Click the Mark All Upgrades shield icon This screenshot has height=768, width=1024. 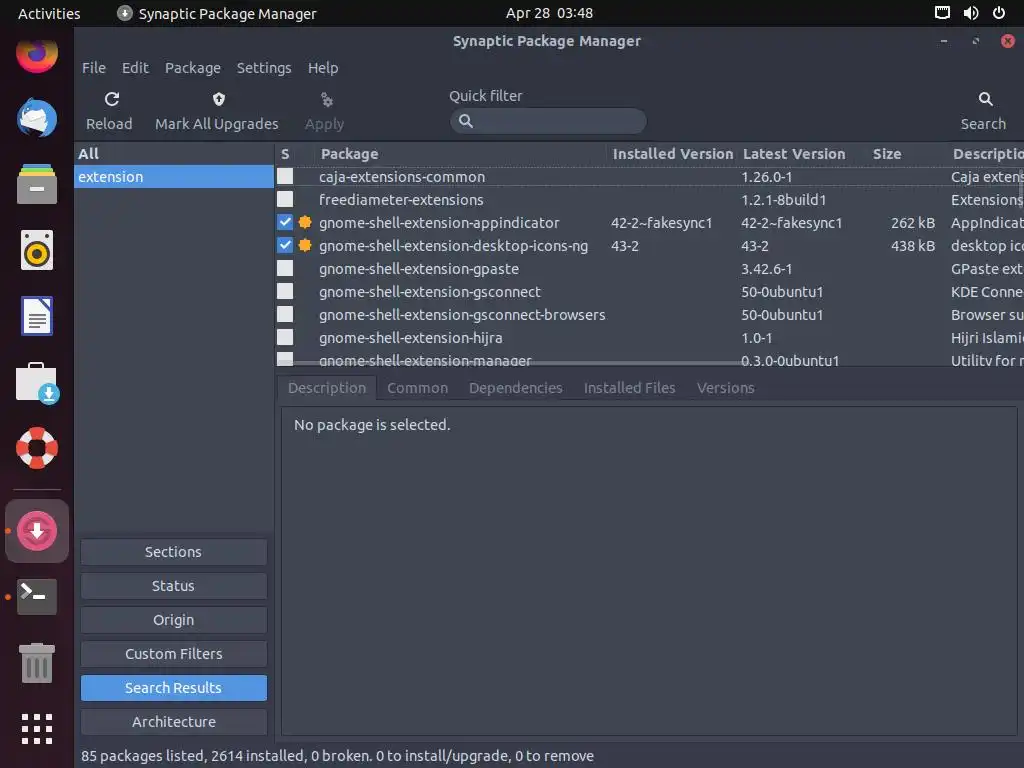[x=219, y=99]
